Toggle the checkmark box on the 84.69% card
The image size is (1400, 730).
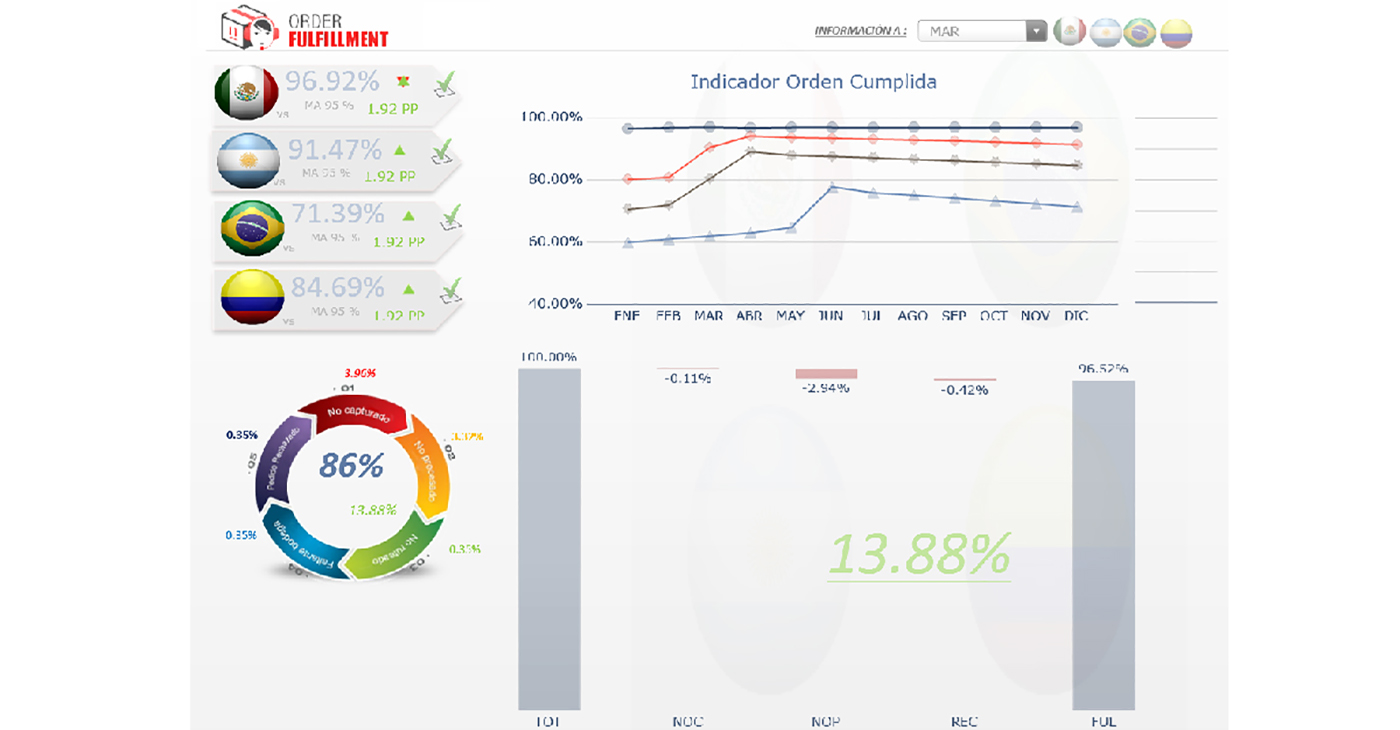tap(452, 290)
